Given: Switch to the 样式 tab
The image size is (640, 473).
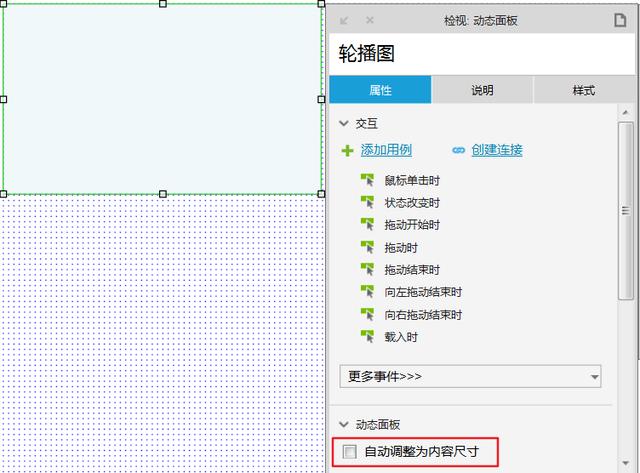Looking at the screenshot, I should click(x=584, y=90).
